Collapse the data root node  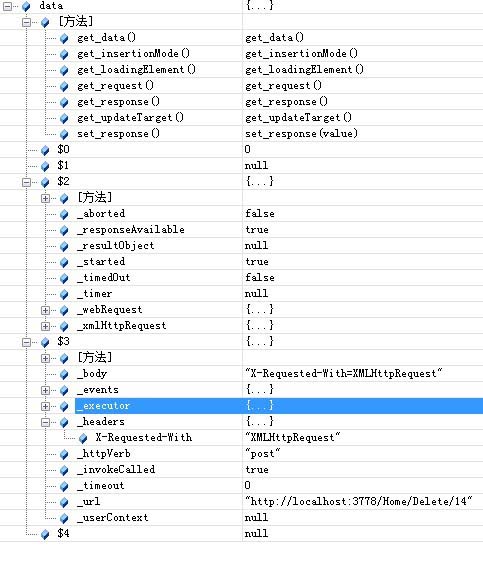[x=7, y=6]
